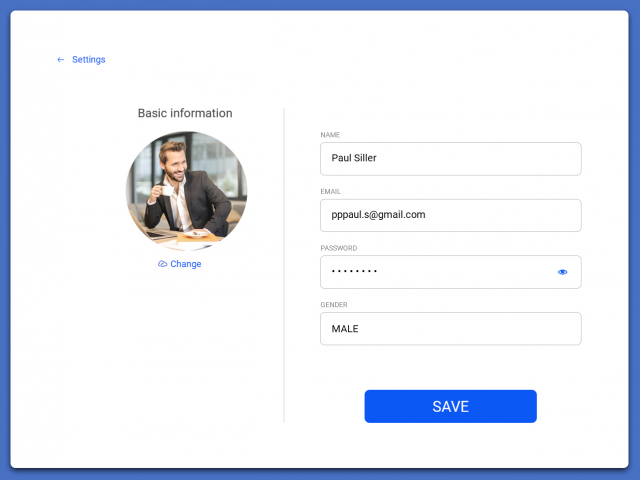Click the back arrow icon beside Settings

(60, 60)
